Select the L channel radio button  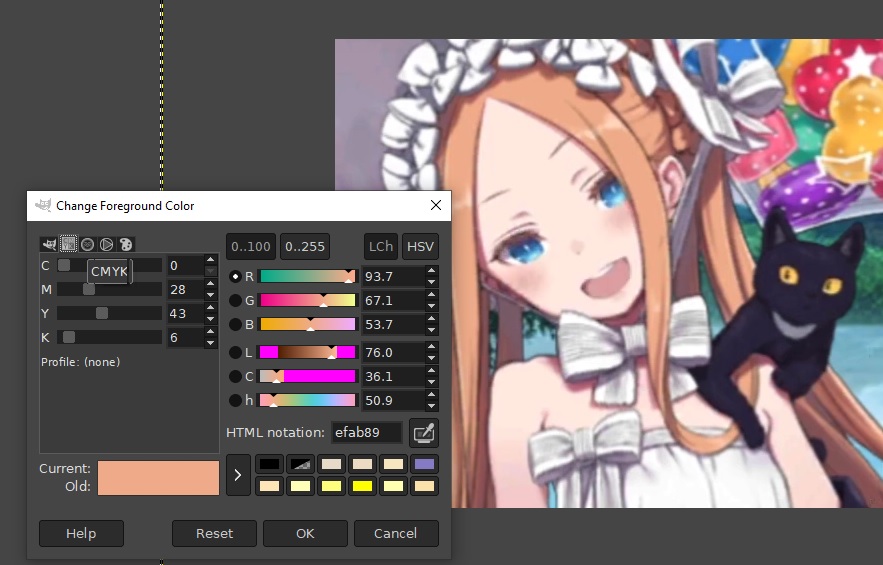(235, 353)
